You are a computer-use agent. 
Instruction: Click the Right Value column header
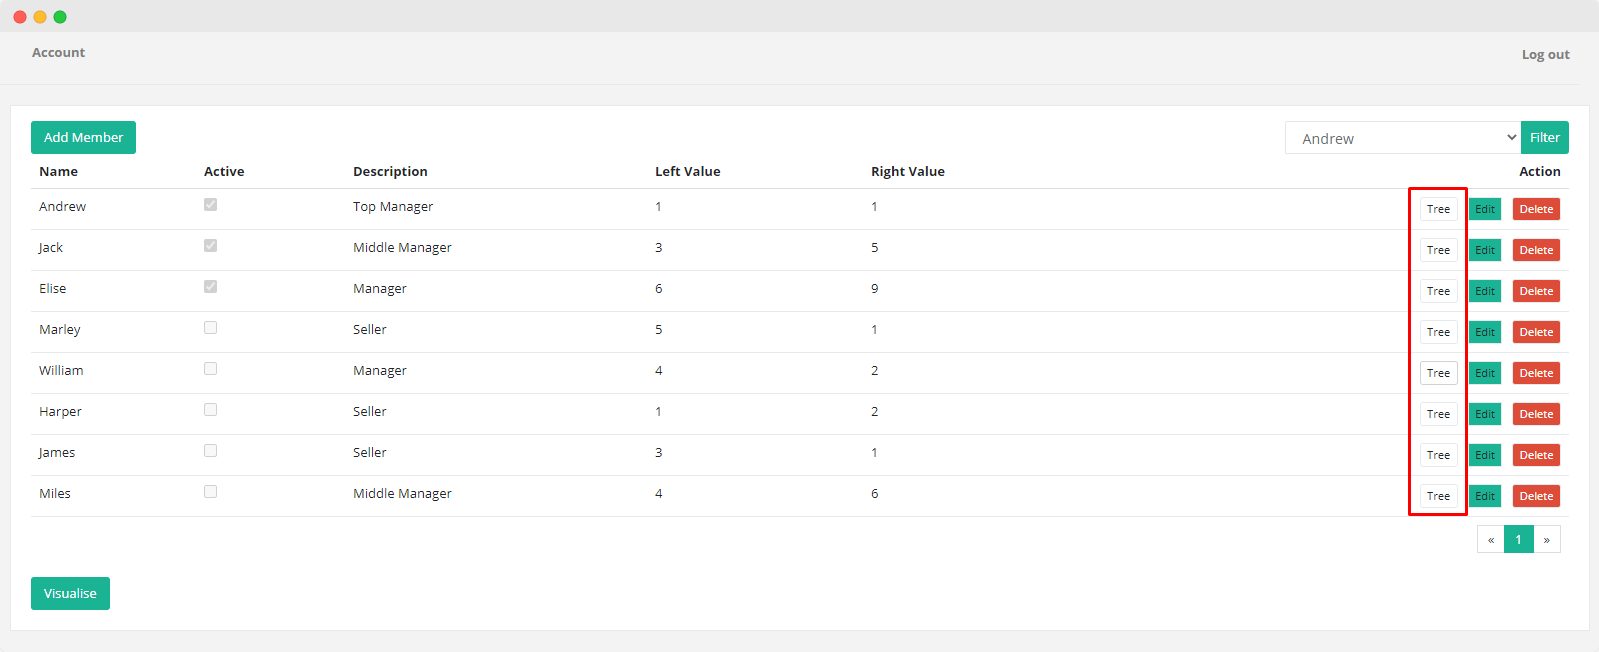[x=907, y=172]
